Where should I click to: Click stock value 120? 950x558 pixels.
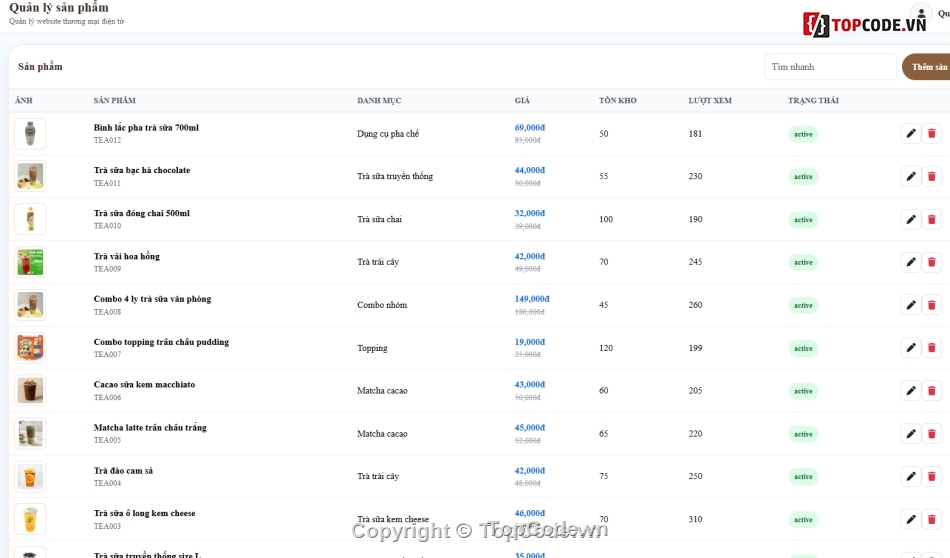(x=606, y=348)
